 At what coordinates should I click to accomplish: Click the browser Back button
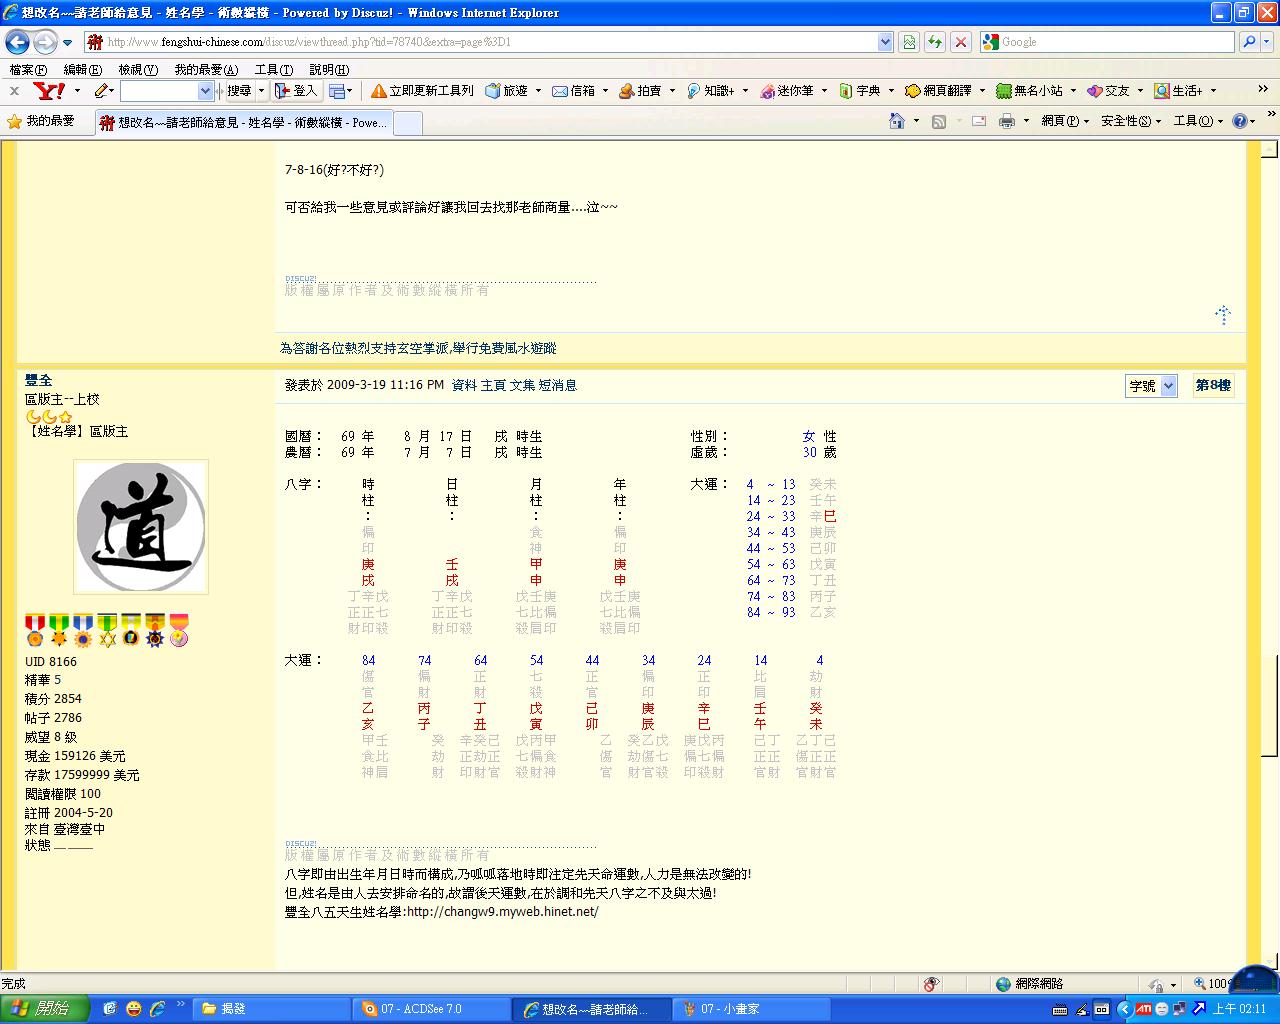(18, 42)
